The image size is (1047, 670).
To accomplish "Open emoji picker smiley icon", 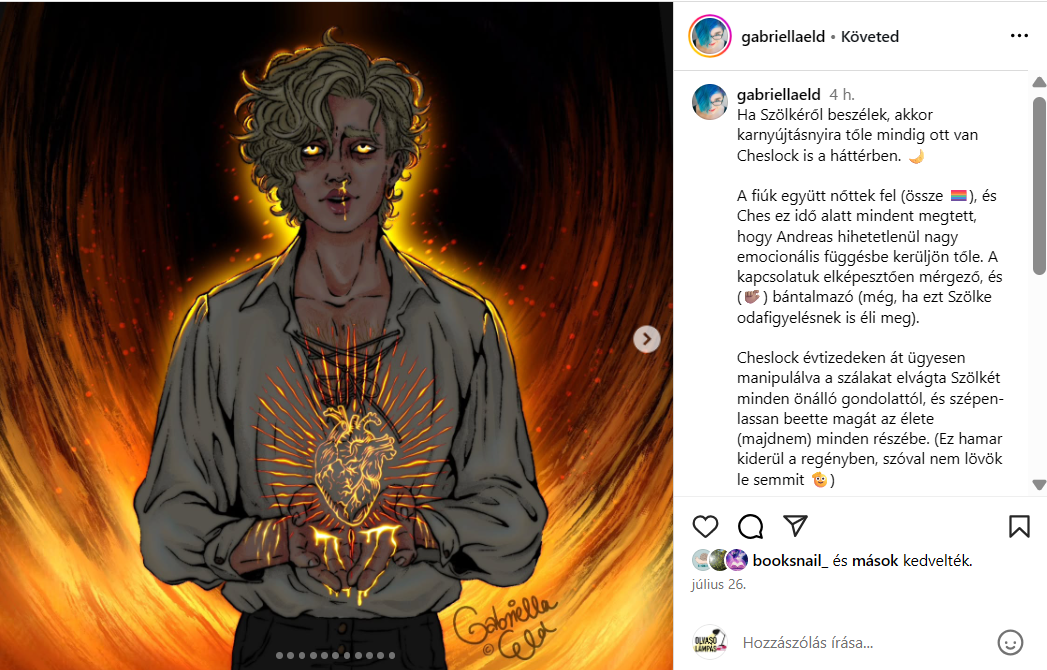I will point(1010,643).
